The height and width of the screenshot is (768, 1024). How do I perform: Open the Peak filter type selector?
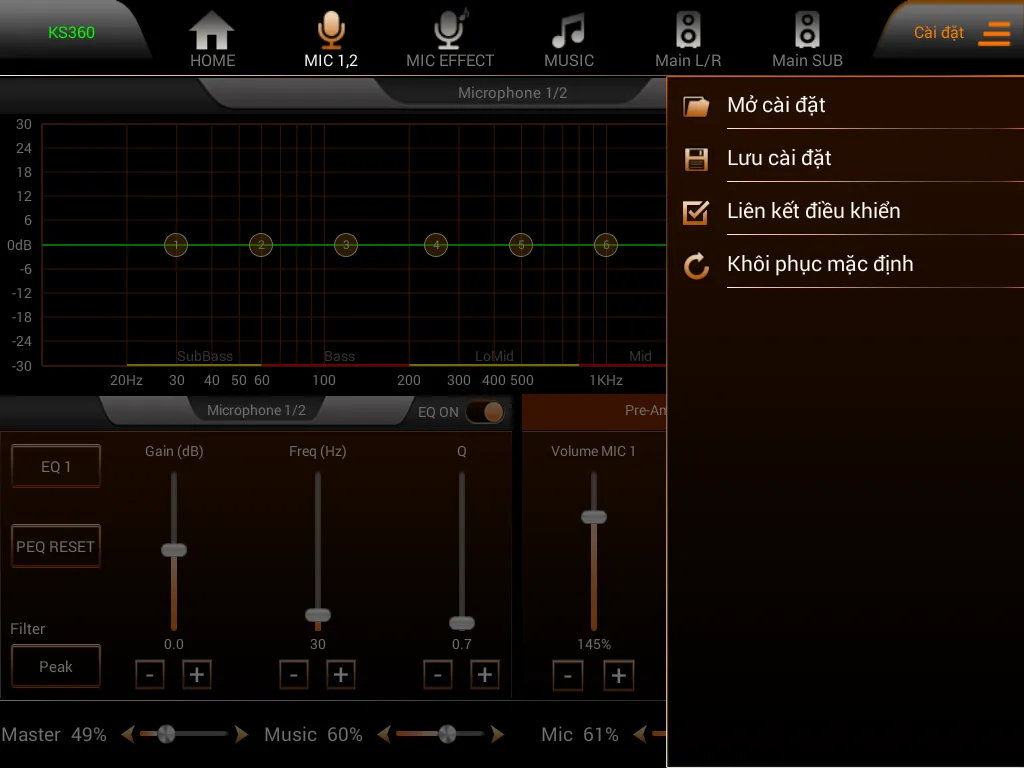coord(56,667)
